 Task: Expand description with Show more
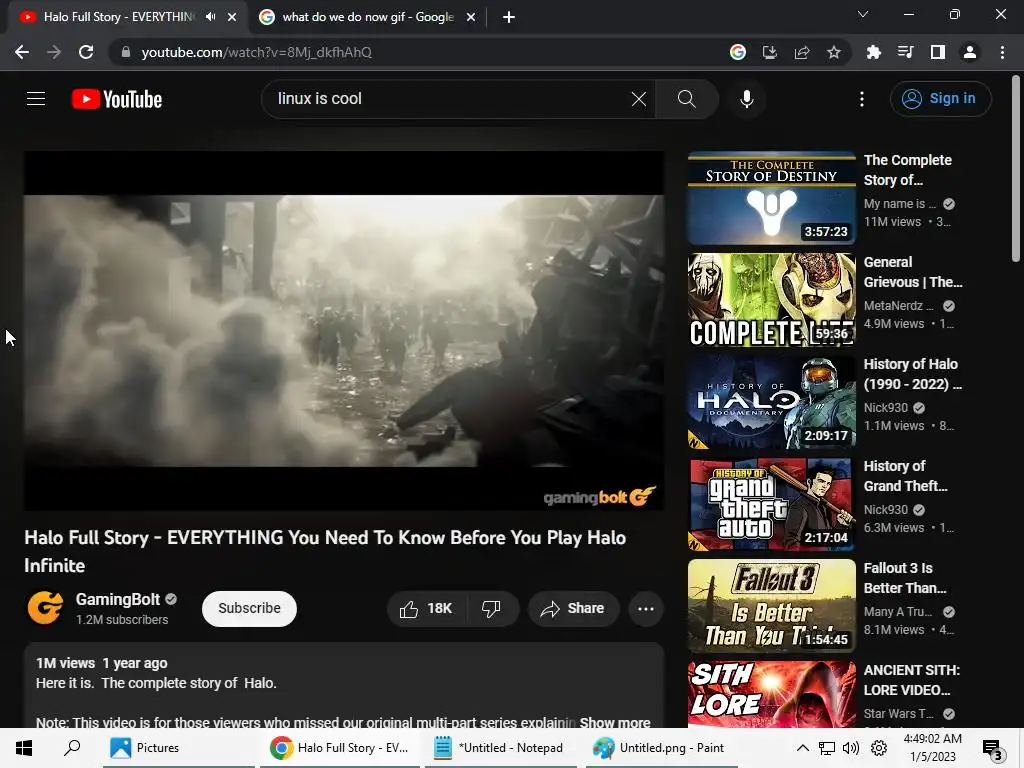[x=615, y=722]
